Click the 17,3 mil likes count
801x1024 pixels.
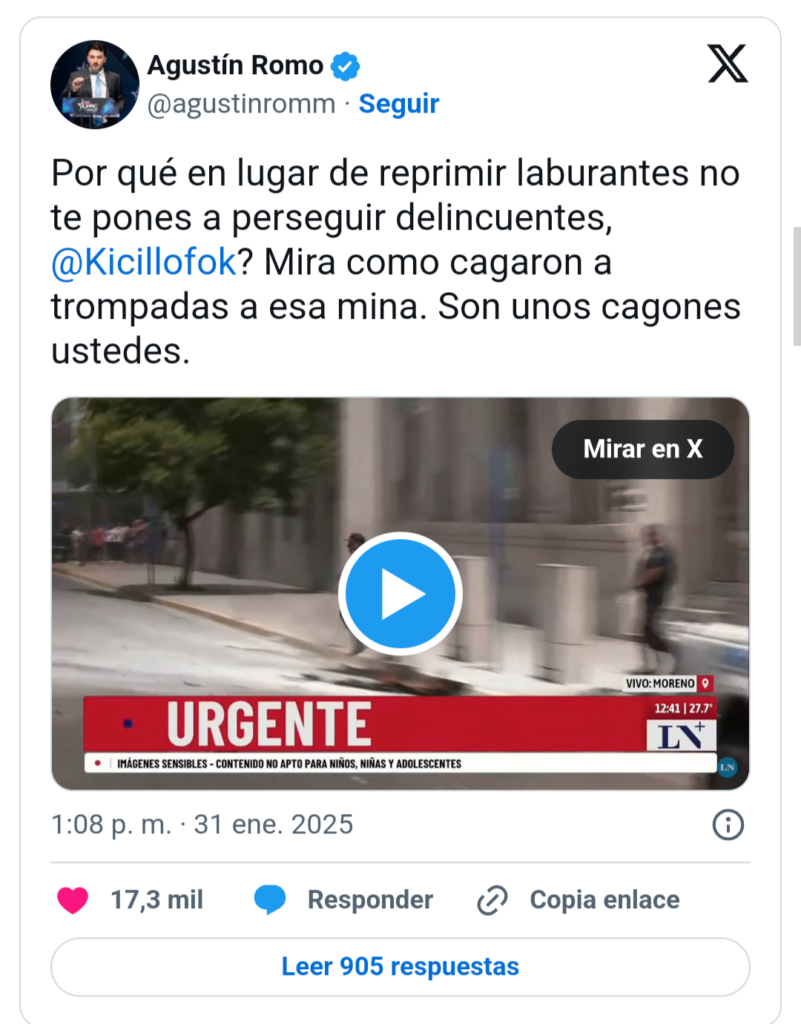pyautogui.click(x=157, y=900)
